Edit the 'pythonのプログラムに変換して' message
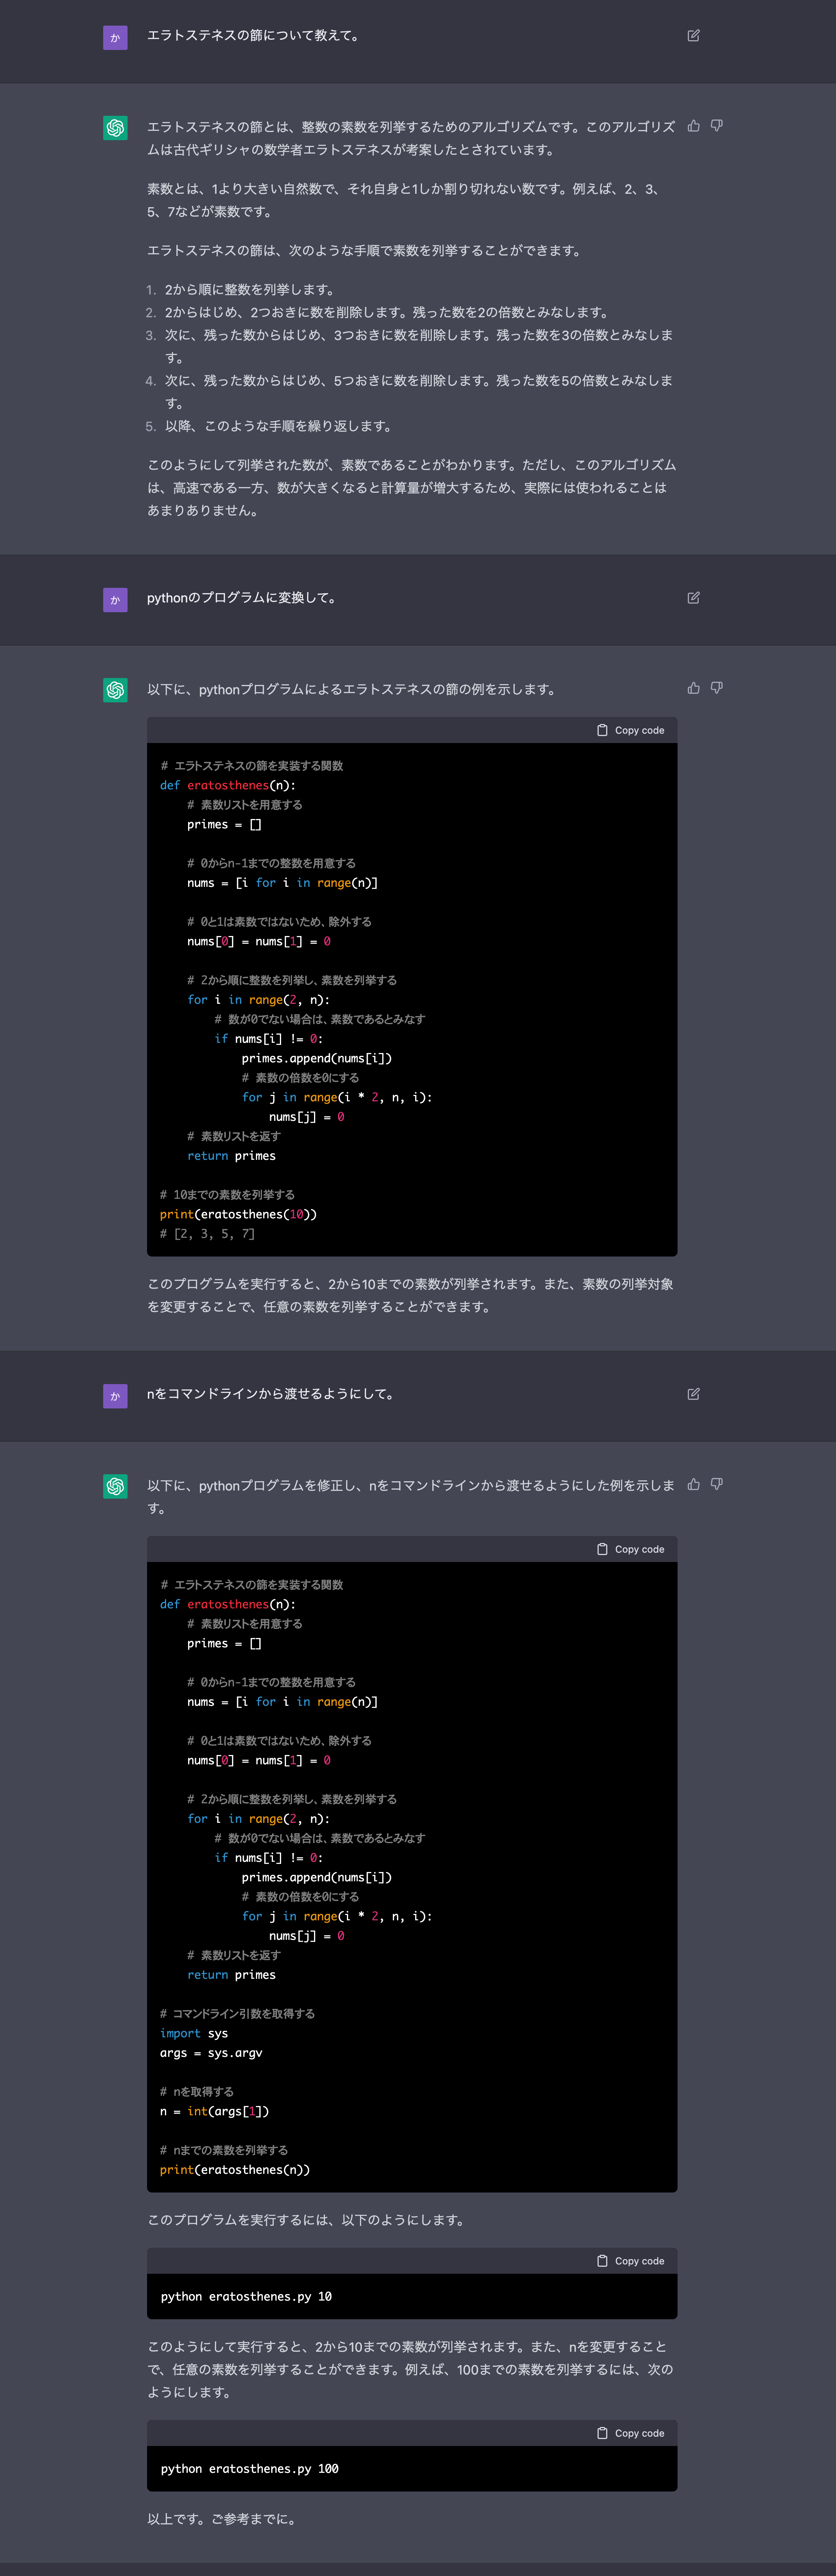The height and width of the screenshot is (2576, 836). pos(693,598)
